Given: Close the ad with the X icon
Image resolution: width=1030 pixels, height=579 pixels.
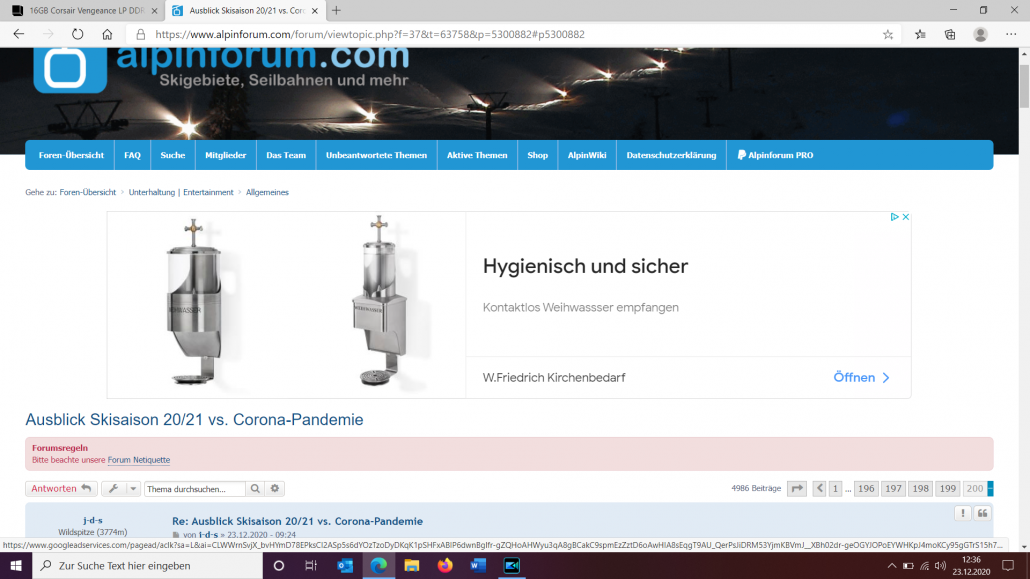Looking at the screenshot, I should tap(905, 217).
